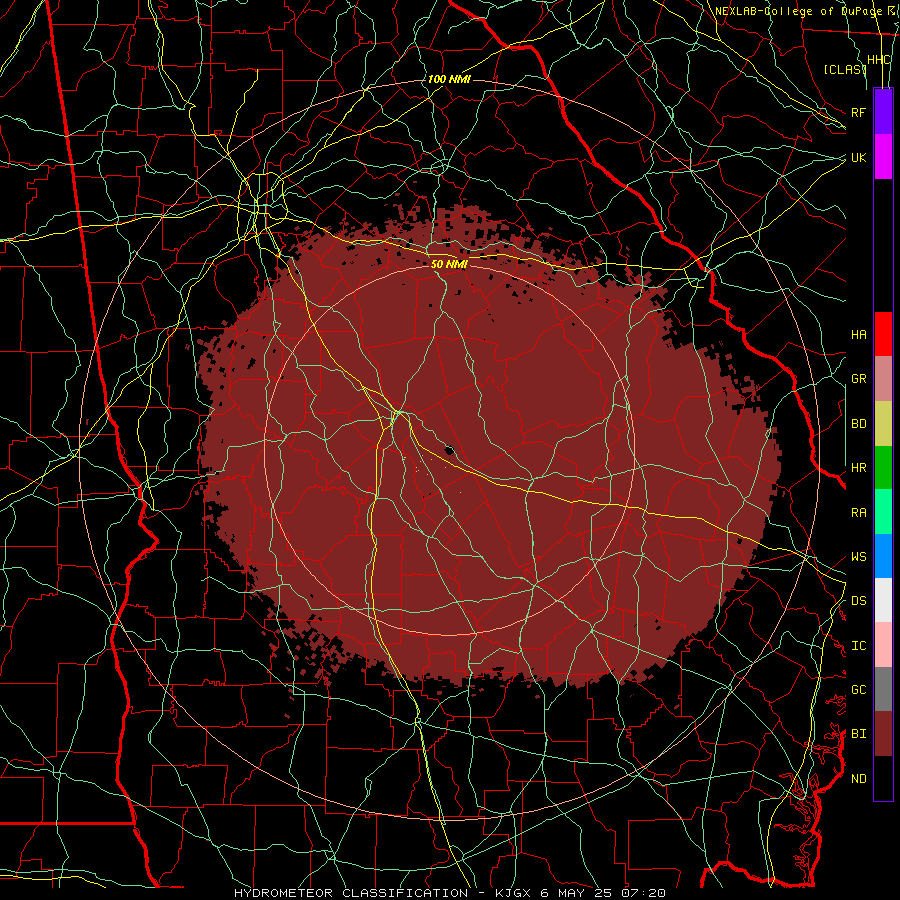
Task: Click the 100 NMI range ring label
Action: click(x=449, y=79)
